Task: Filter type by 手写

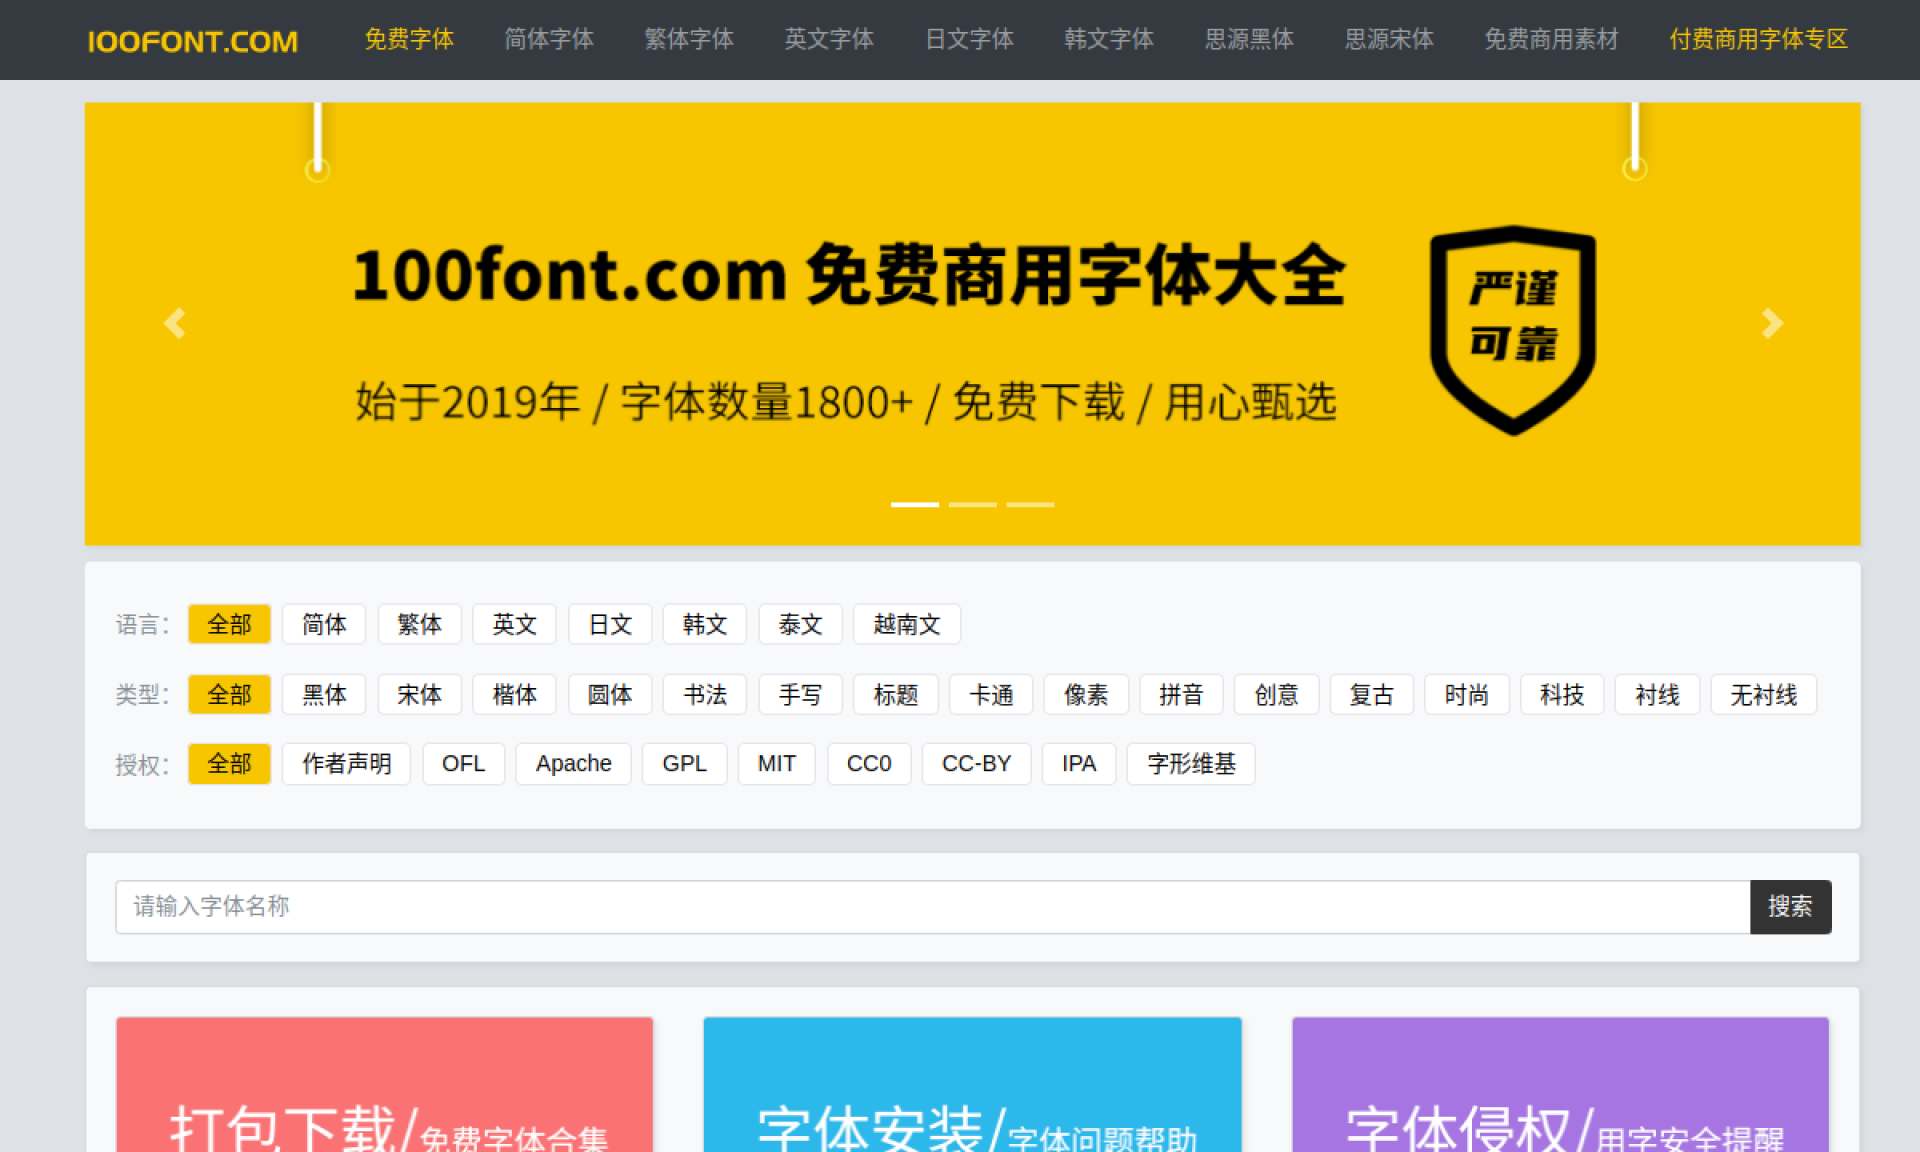Action: coord(800,694)
